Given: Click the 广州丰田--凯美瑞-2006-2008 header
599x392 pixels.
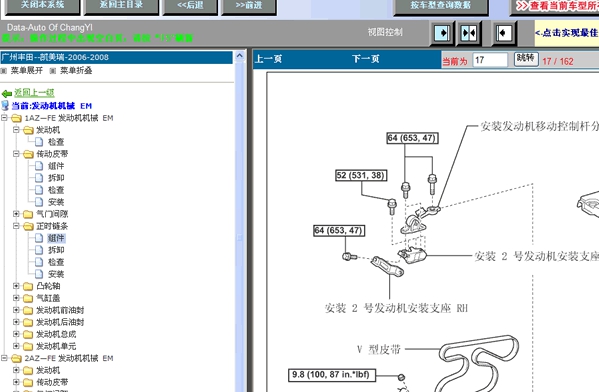Looking at the screenshot, I should point(117,57).
